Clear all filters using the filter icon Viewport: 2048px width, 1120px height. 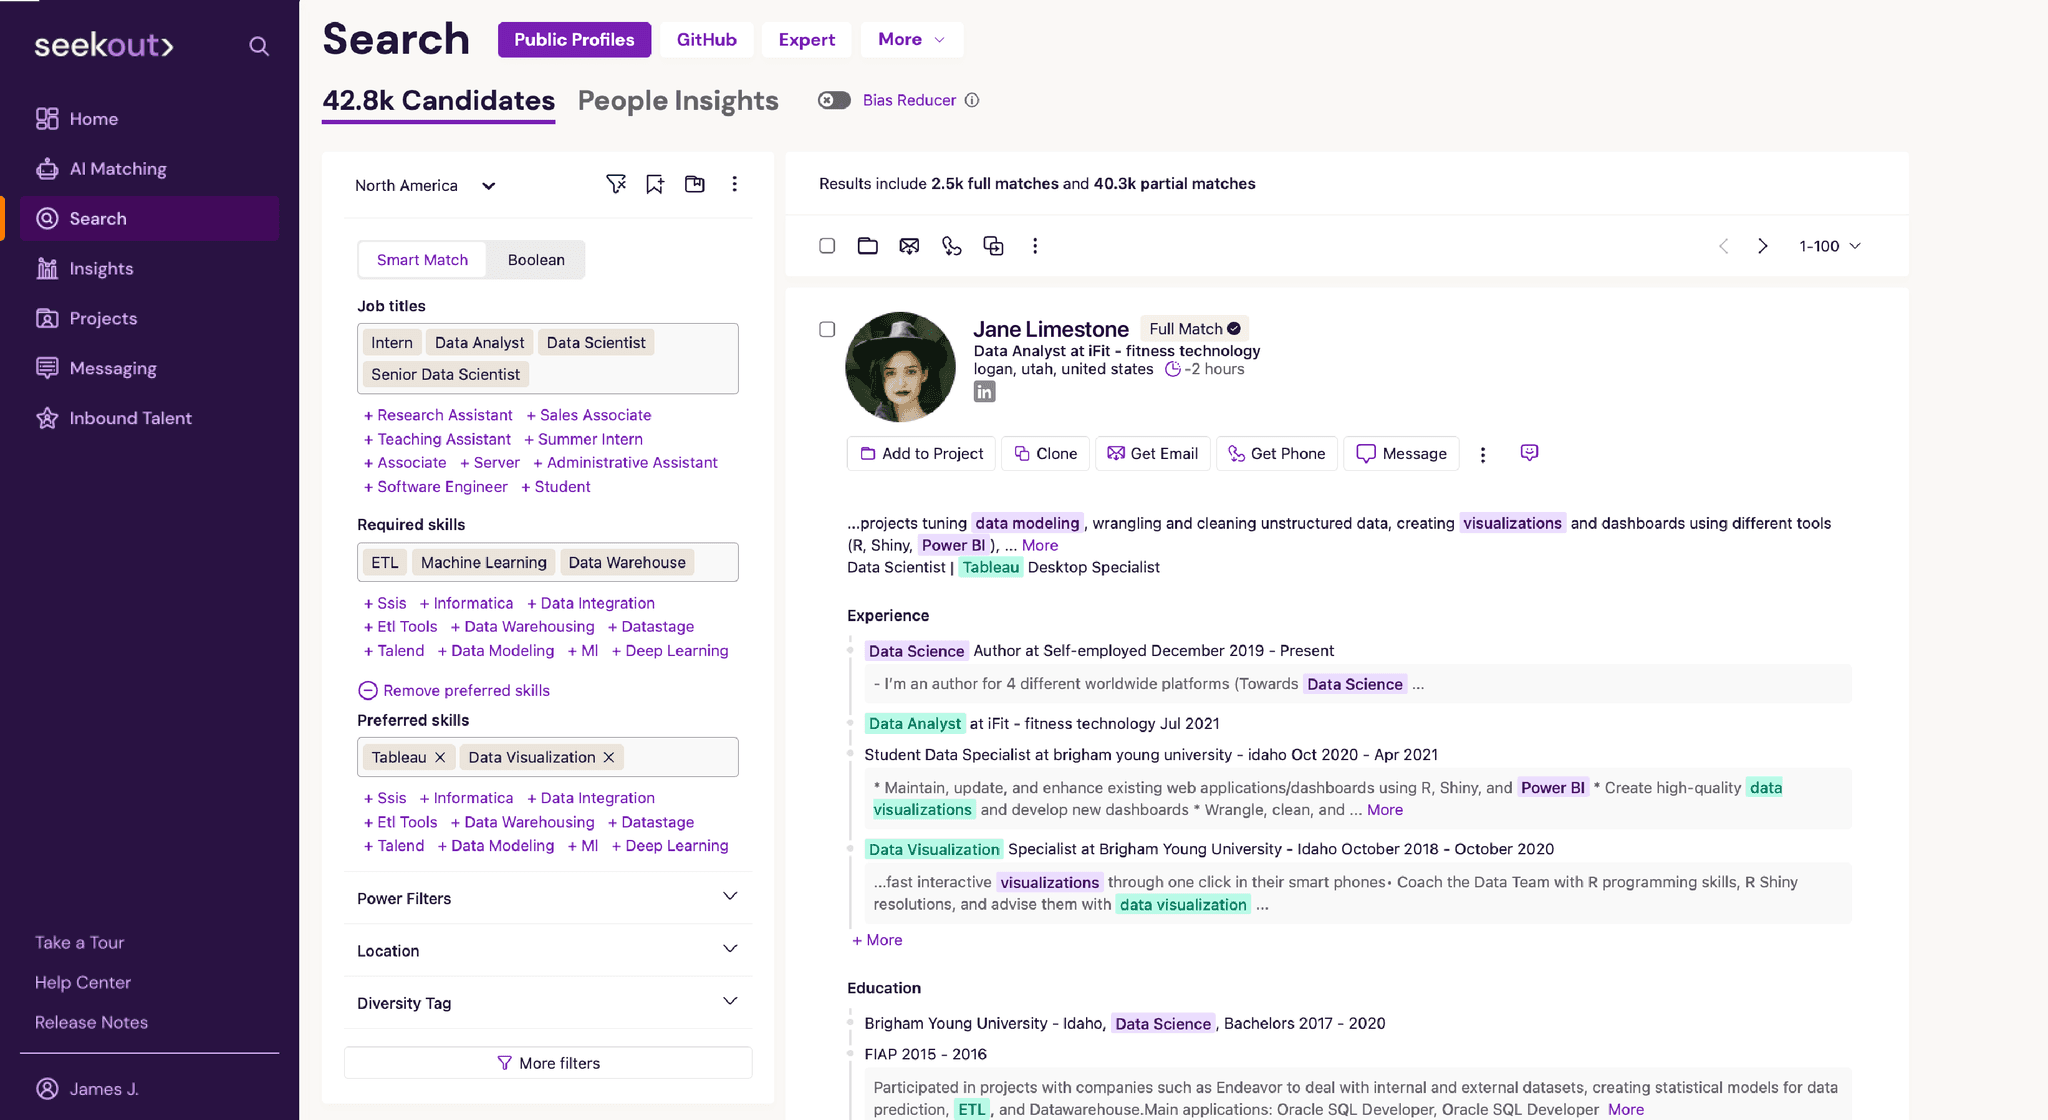616,184
